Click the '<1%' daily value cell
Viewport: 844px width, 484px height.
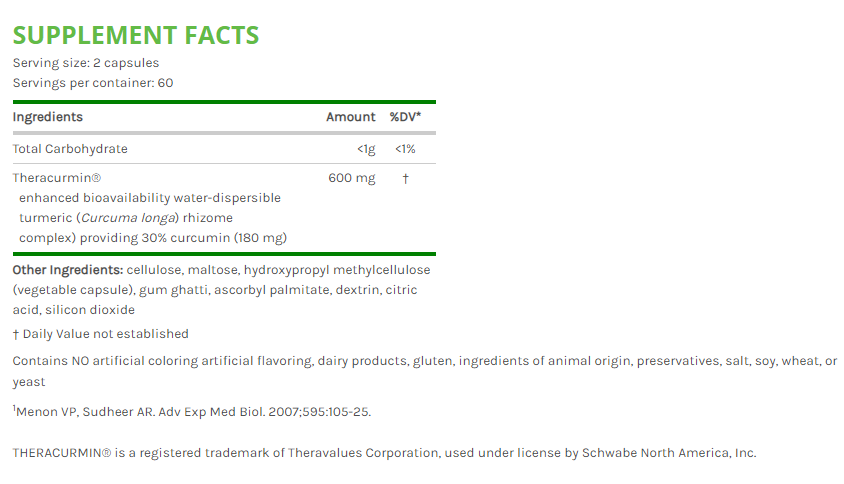tap(405, 149)
